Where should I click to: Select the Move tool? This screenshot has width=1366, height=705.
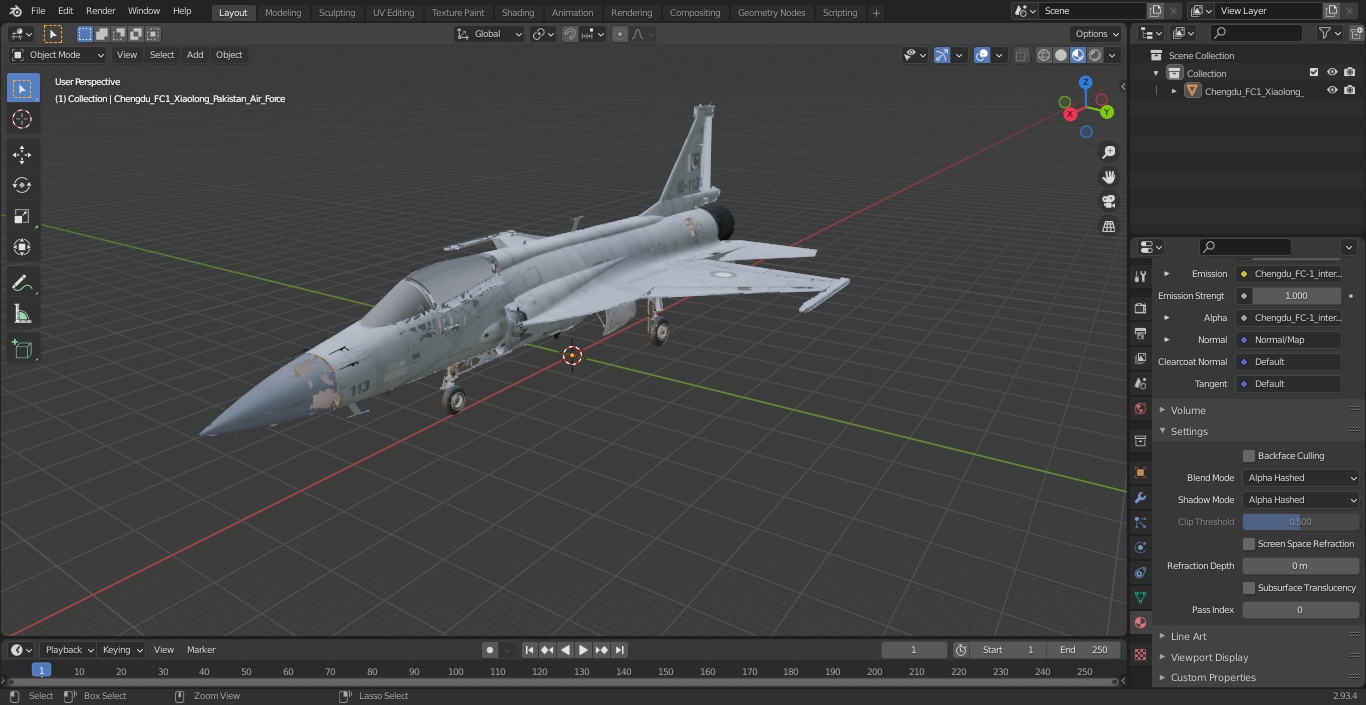pos(22,154)
